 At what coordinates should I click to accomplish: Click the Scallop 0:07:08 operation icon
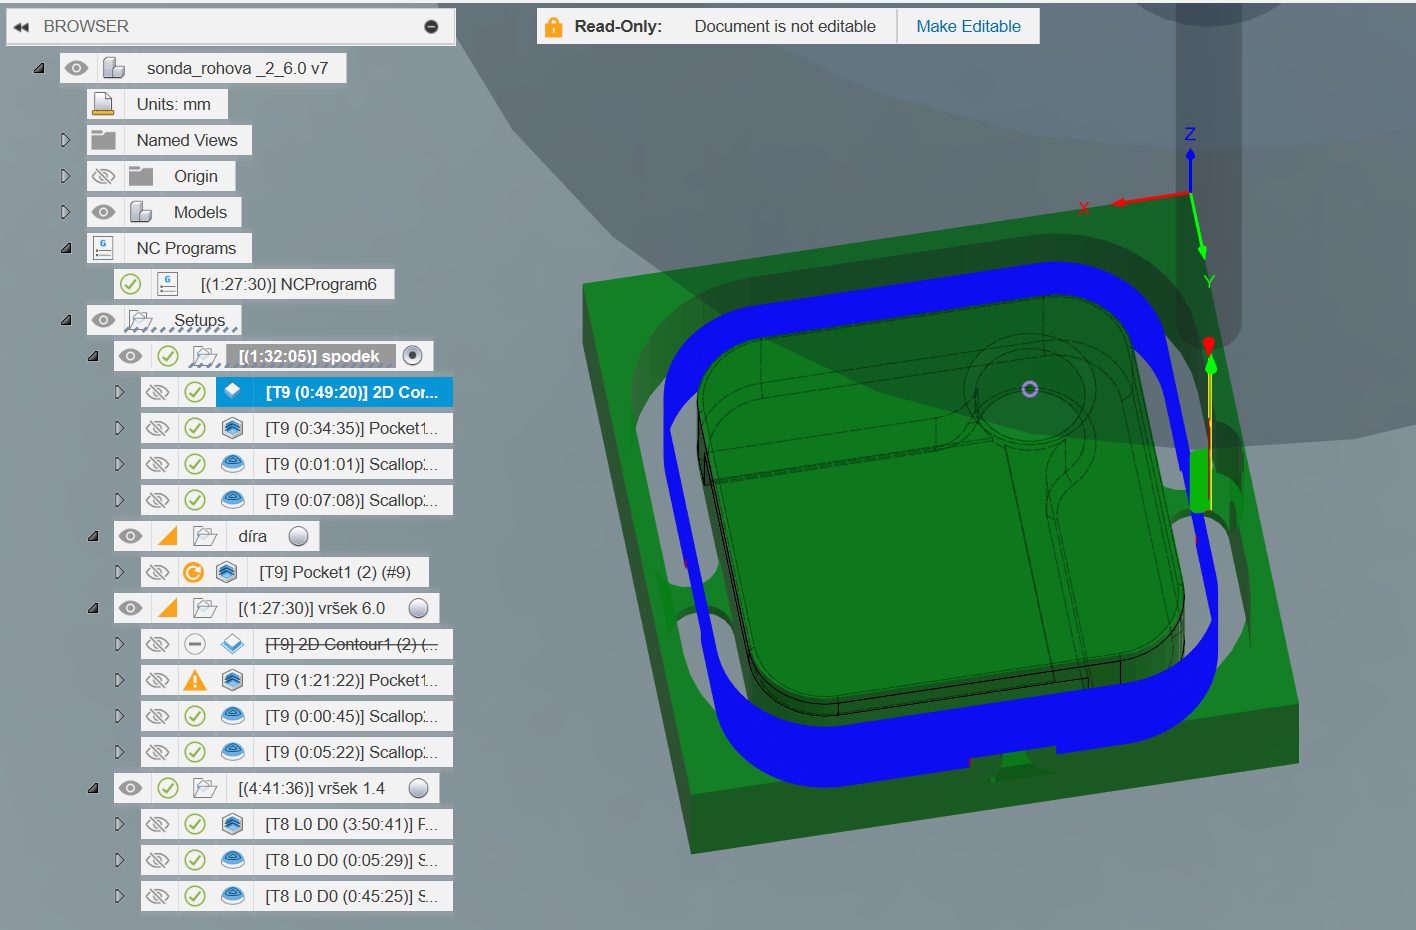tap(233, 500)
